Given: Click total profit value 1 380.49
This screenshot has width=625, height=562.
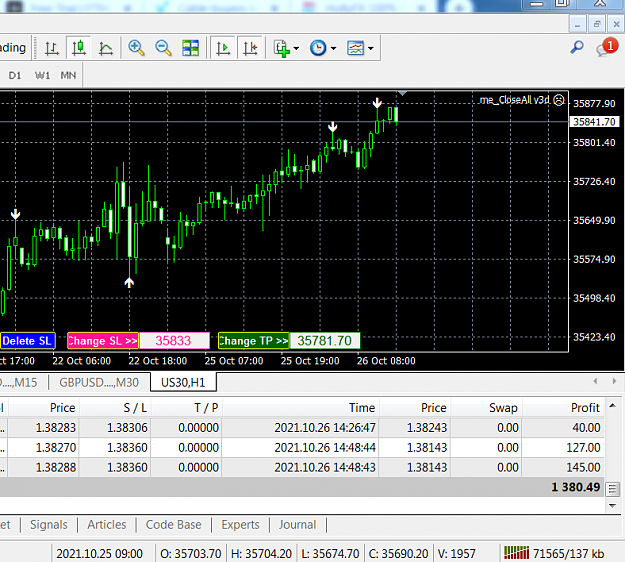Looking at the screenshot, I should pyautogui.click(x=576, y=487).
